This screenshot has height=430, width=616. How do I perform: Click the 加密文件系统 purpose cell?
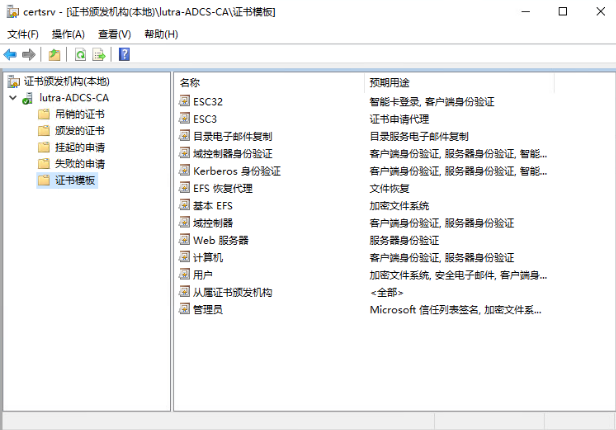[399, 206]
